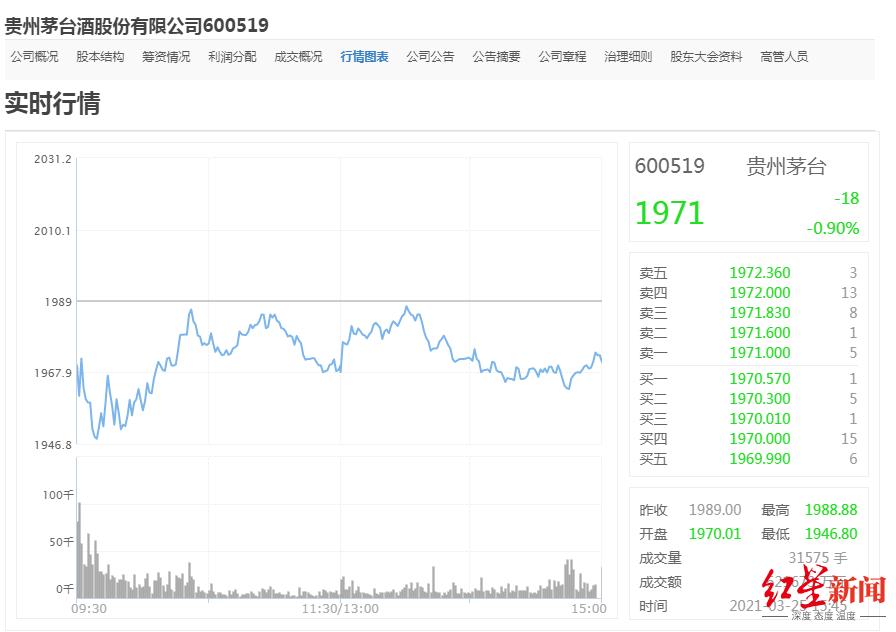Select the 利润分配 tab

232,57
